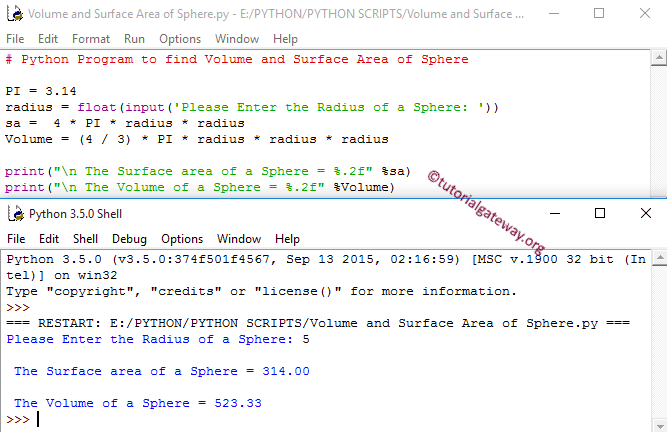Maximize the Python 3.5.0 Shell window
This screenshot has width=667, height=432.
click(x=600, y=213)
